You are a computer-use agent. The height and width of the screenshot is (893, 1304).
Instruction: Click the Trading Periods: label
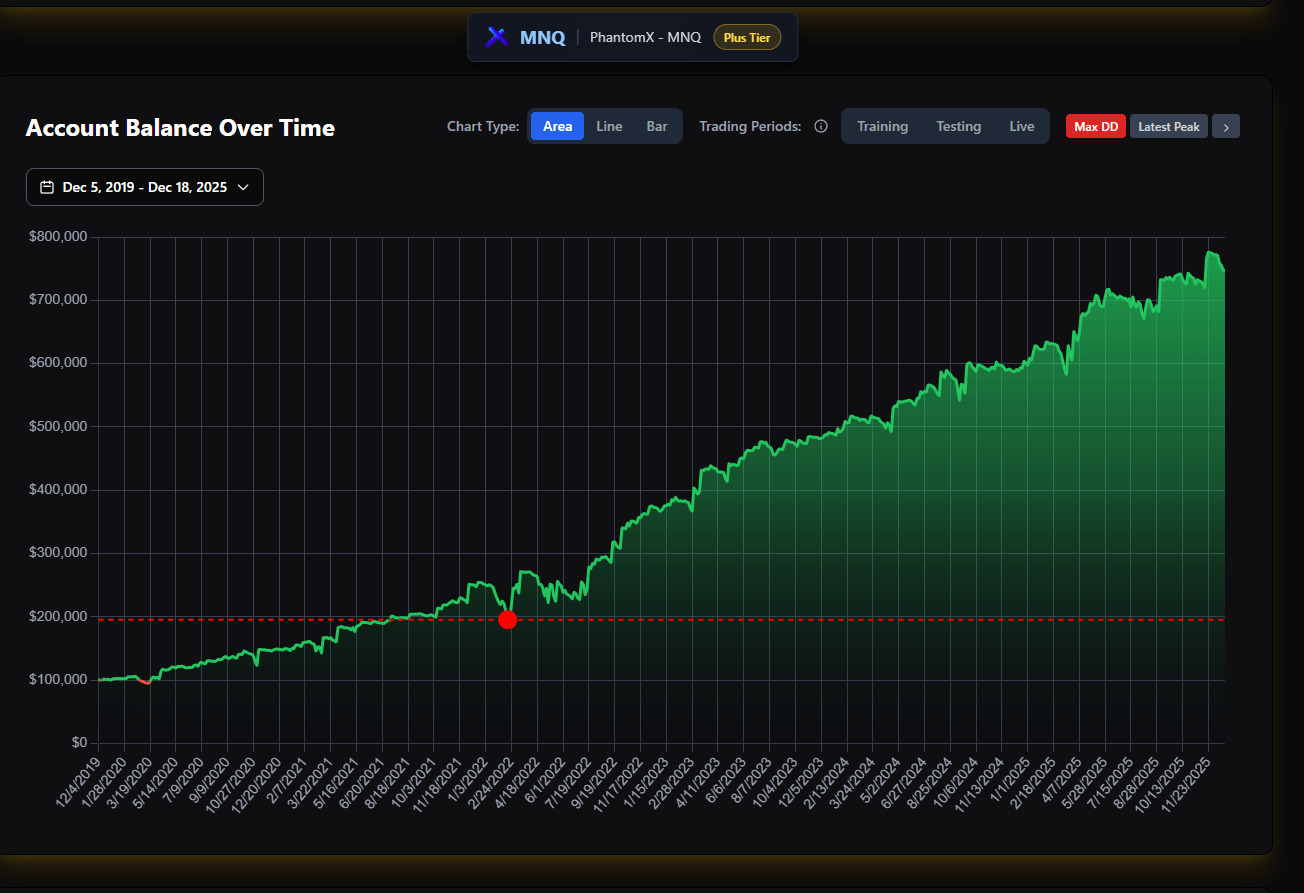click(750, 126)
